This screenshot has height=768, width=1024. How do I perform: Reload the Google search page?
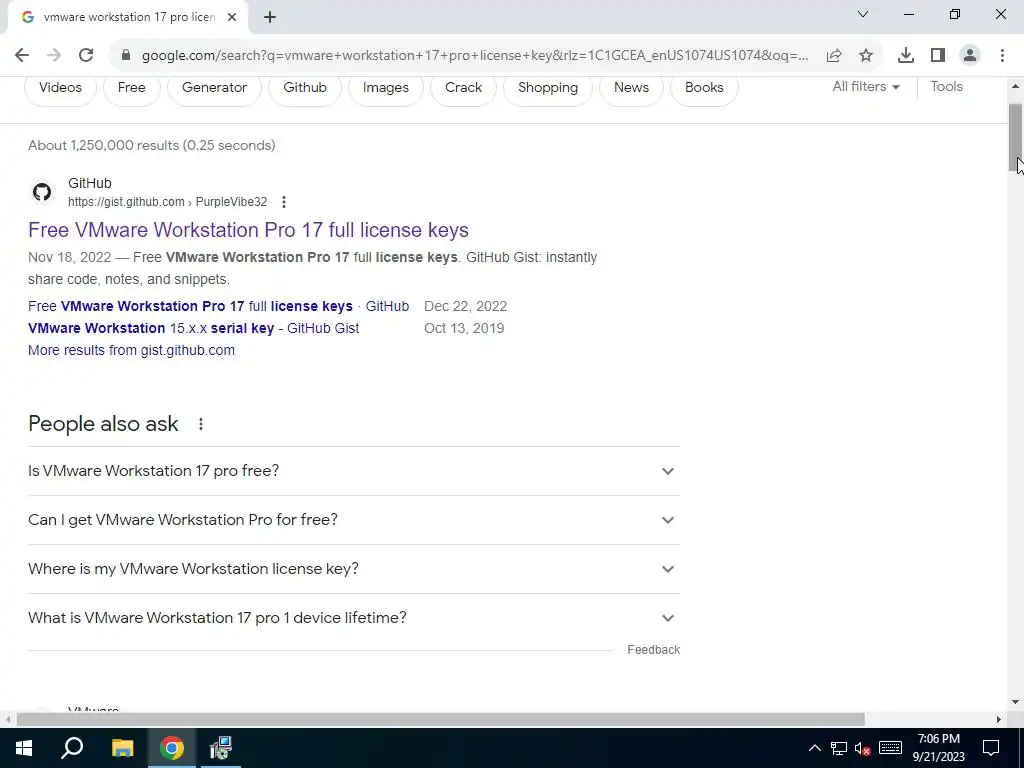[86, 56]
